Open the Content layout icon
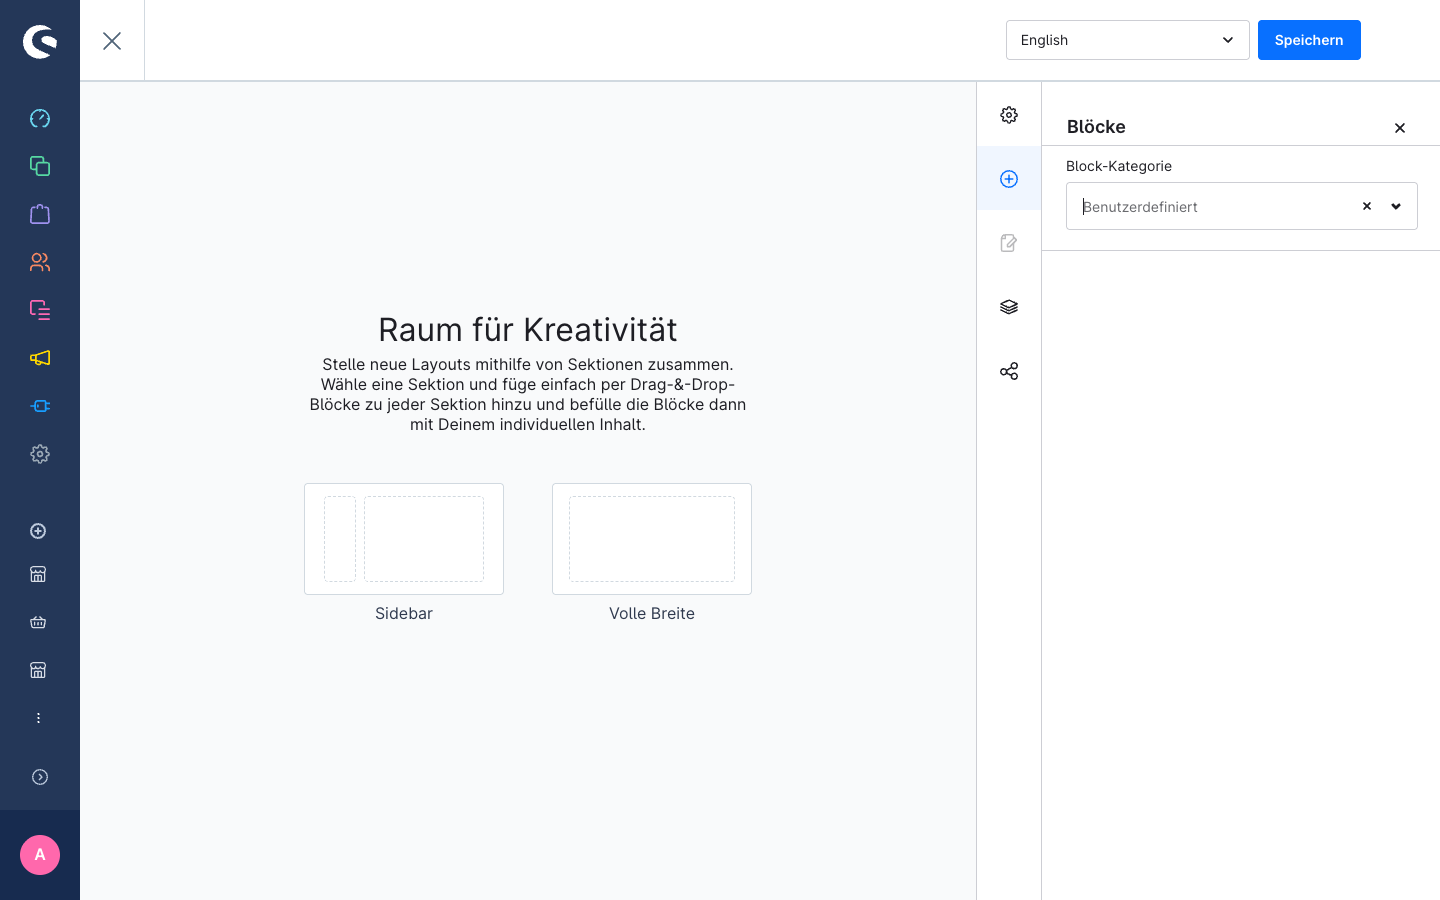The width and height of the screenshot is (1440, 900). tap(40, 310)
